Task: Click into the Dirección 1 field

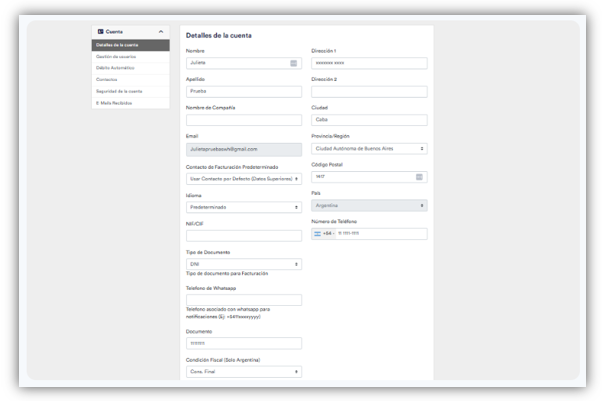Action: [x=369, y=63]
